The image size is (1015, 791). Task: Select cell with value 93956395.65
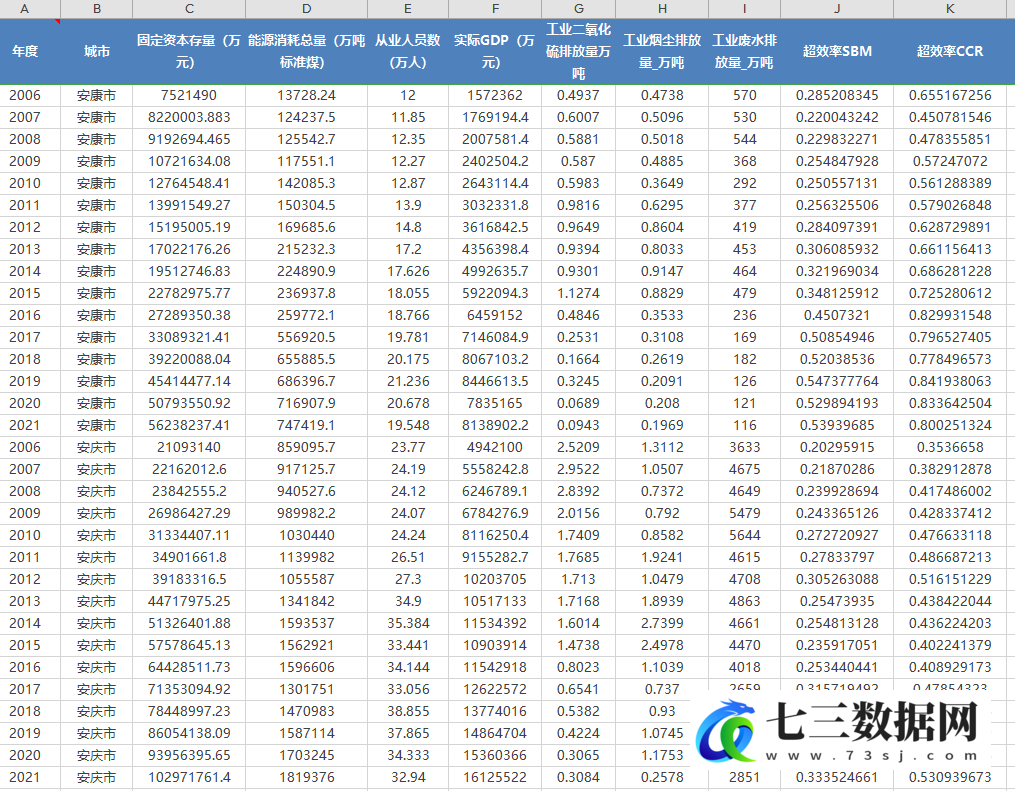click(x=189, y=755)
